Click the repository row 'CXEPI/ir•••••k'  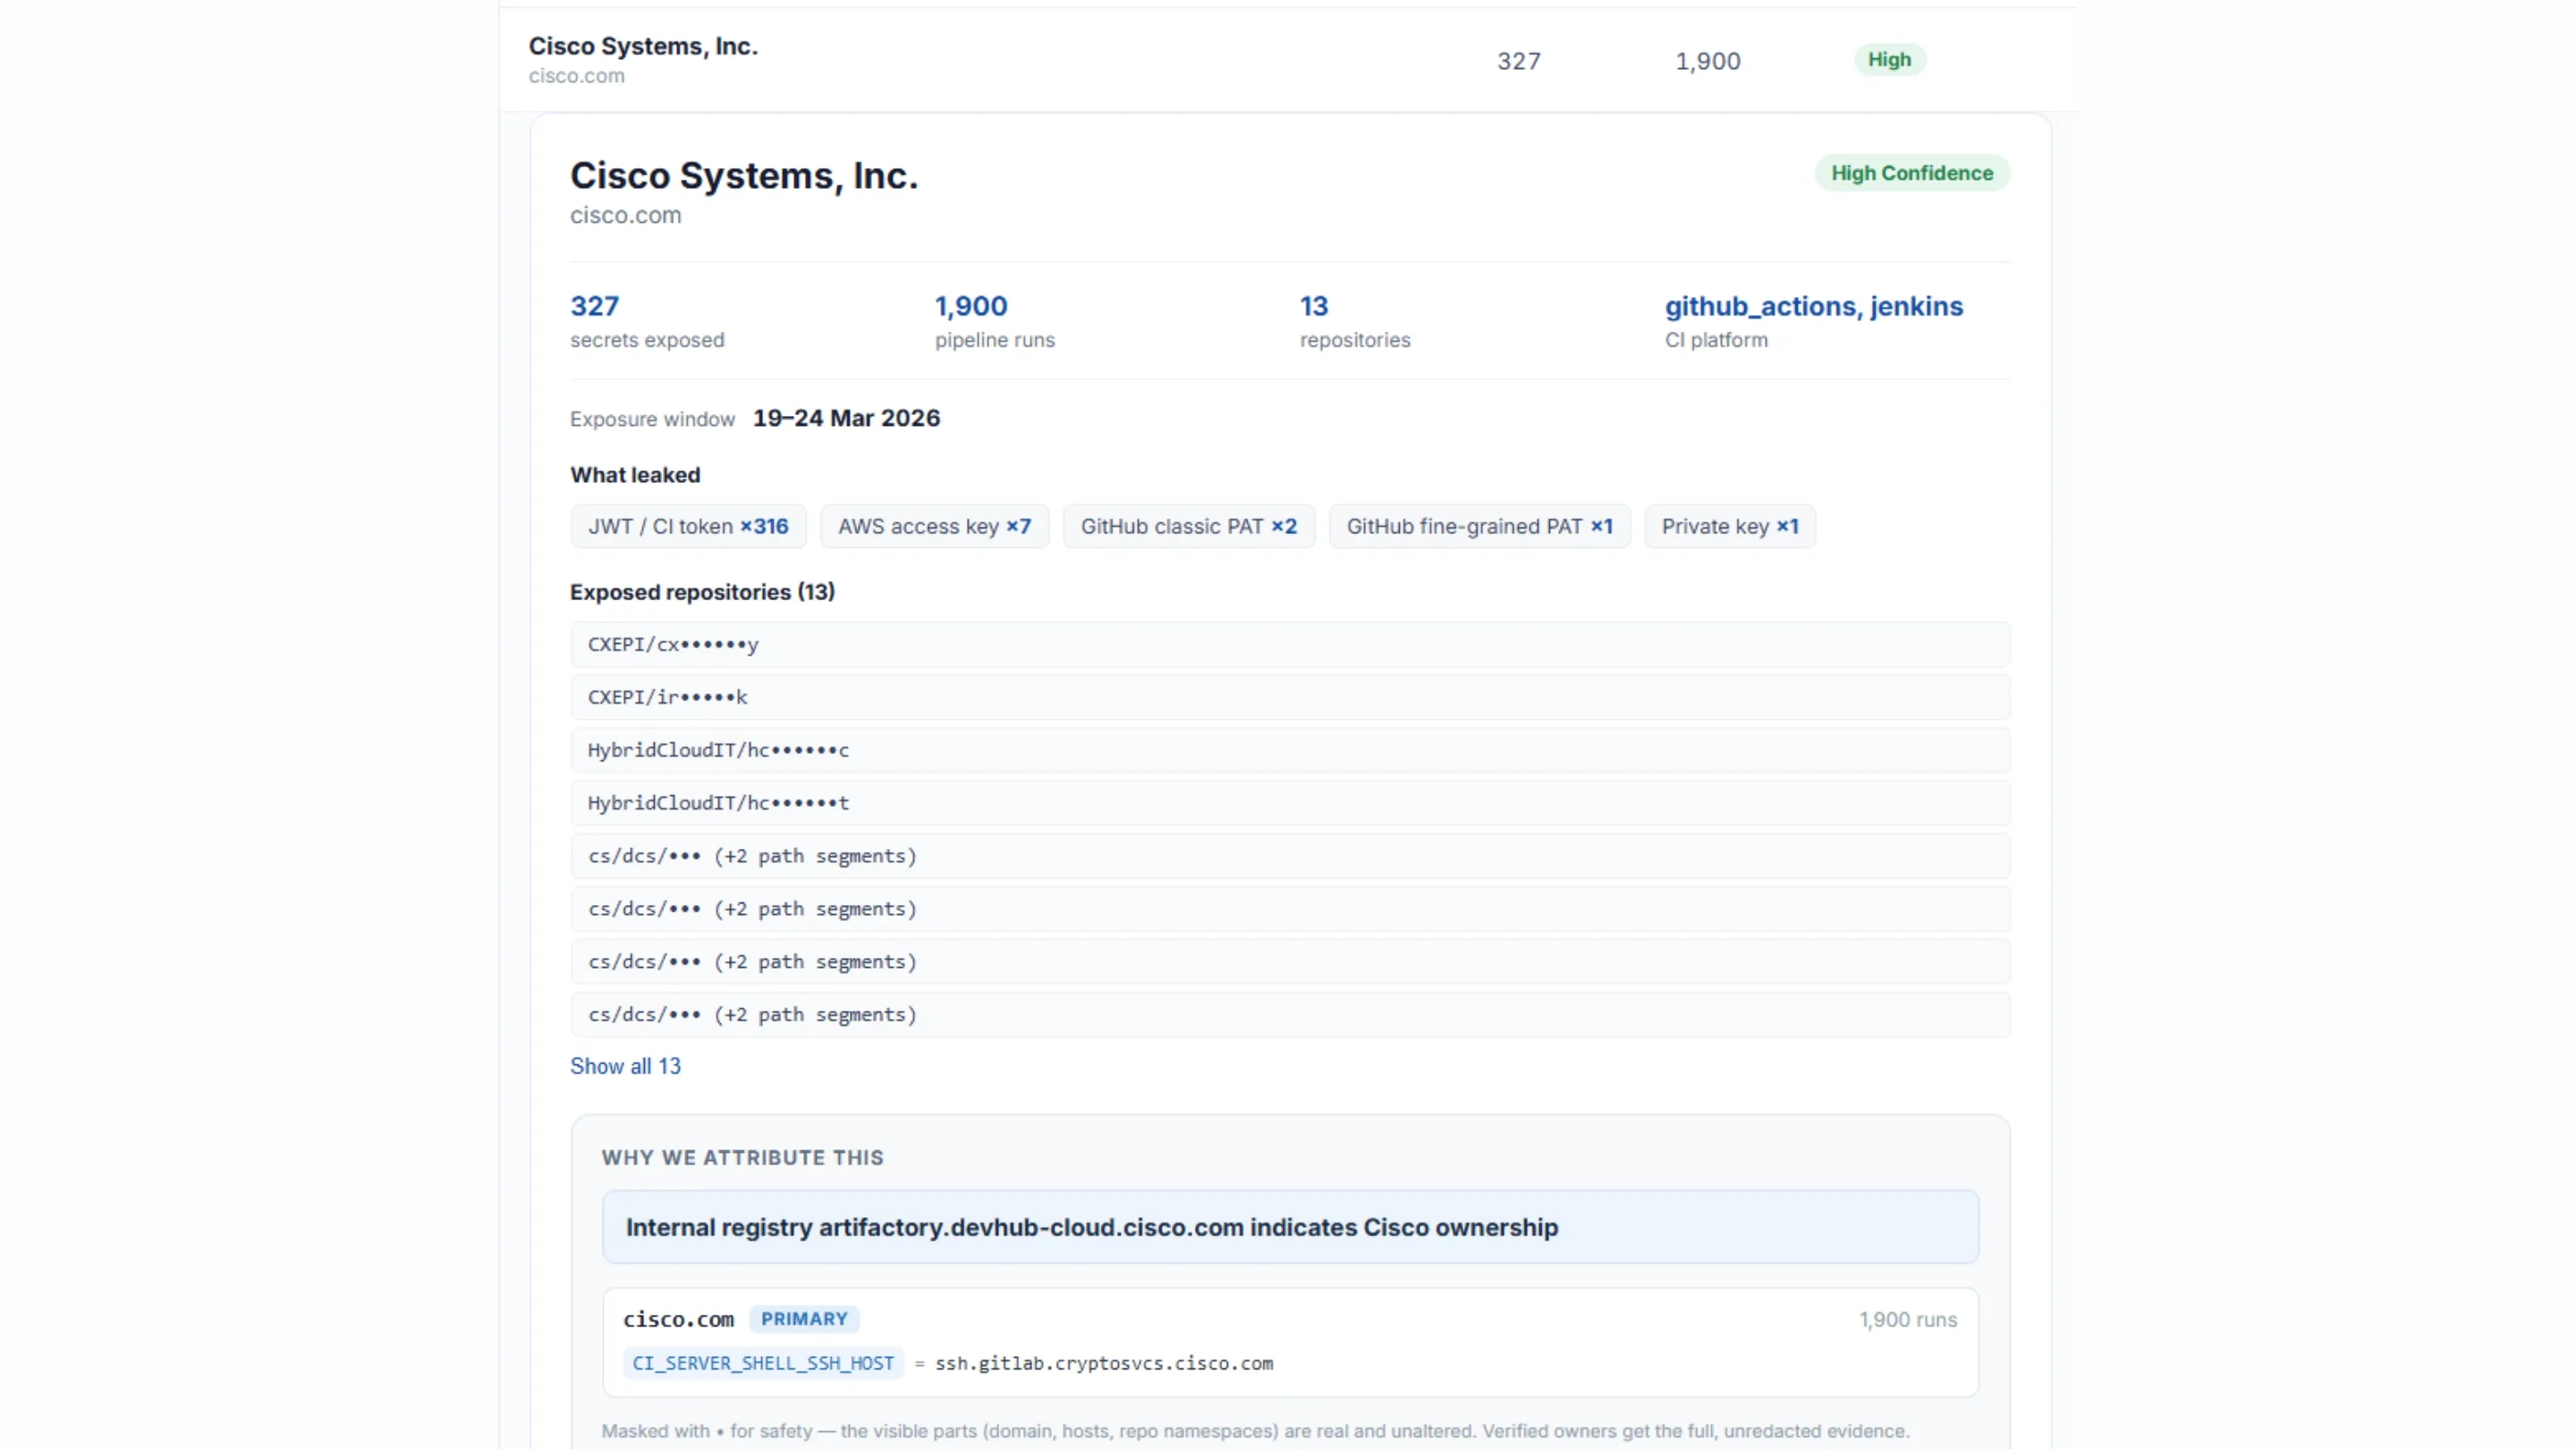click(1290, 697)
